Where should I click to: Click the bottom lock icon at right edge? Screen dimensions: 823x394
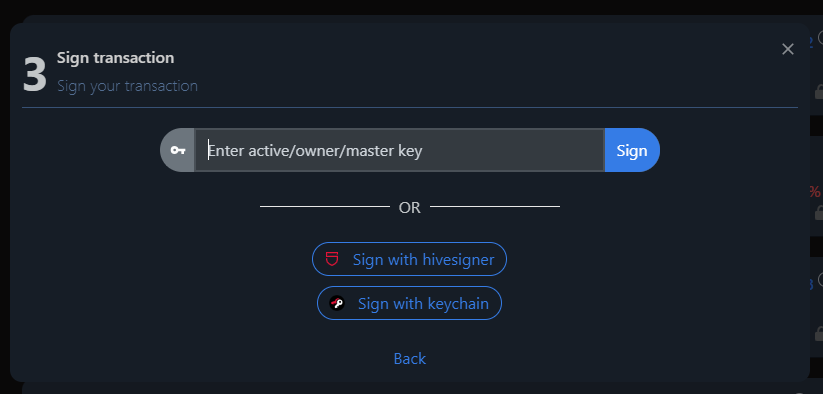(x=818, y=334)
